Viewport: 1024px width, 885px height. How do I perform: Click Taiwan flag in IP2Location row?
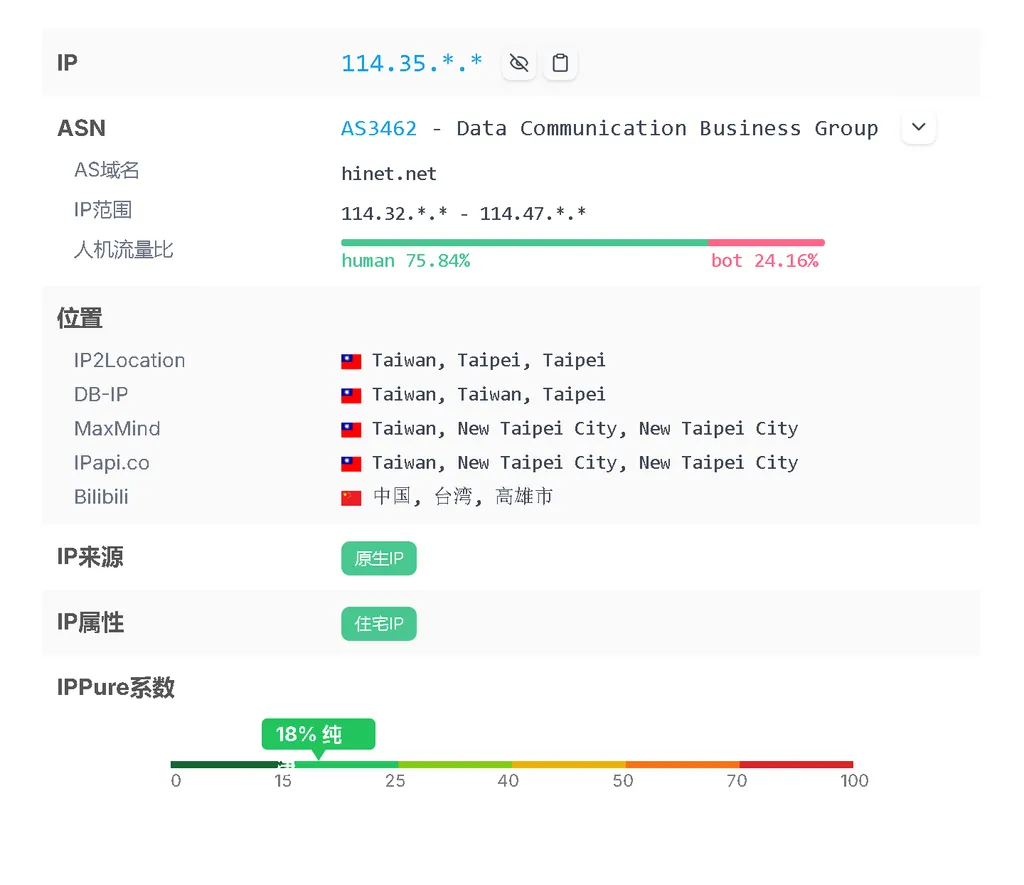point(351,361)
